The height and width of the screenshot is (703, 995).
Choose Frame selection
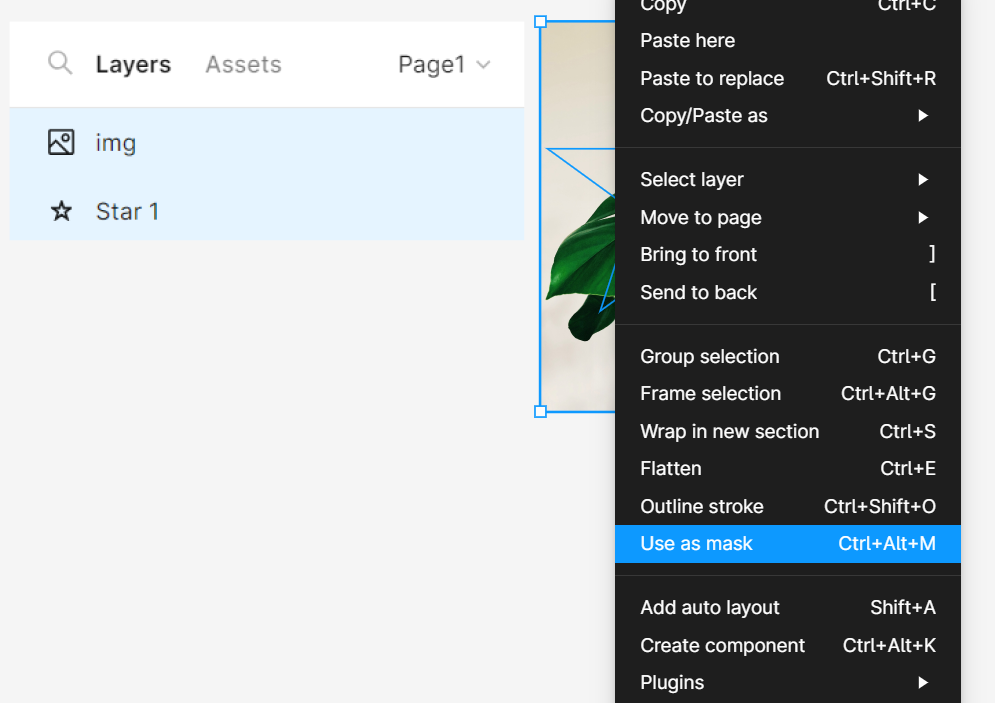[787, 393]
